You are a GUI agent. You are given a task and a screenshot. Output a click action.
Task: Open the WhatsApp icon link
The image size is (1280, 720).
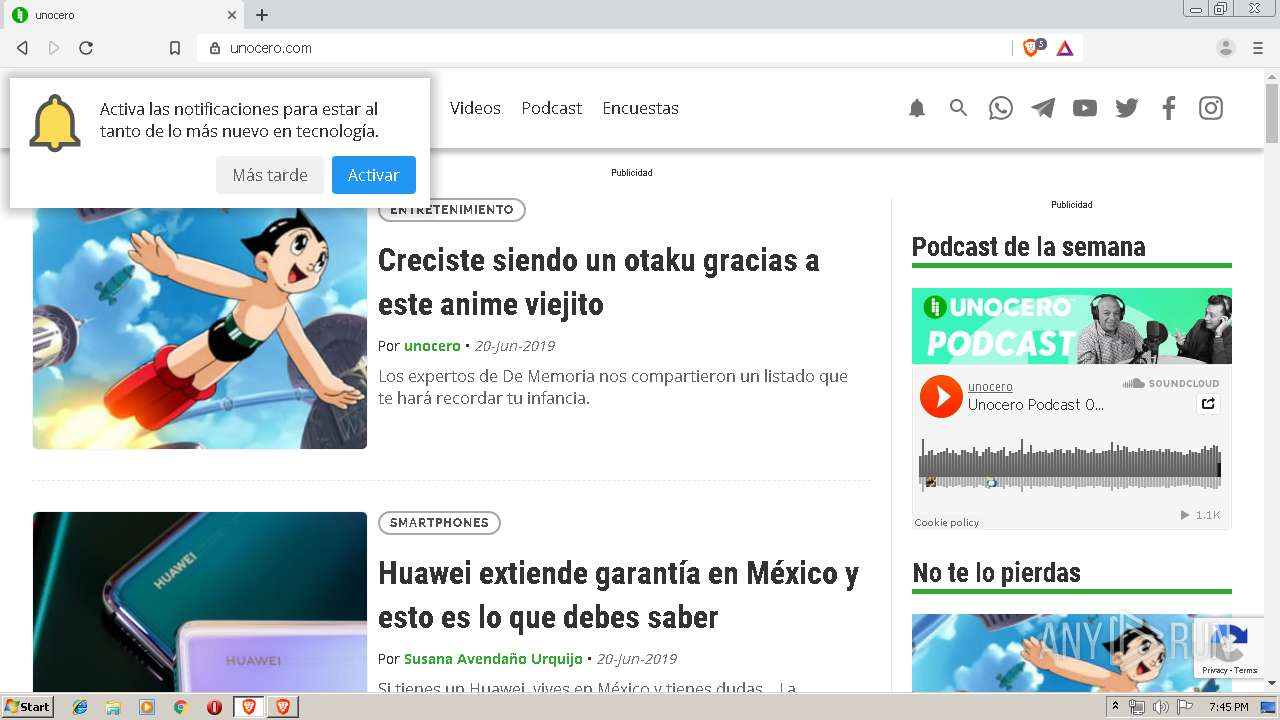(1001, 108)
